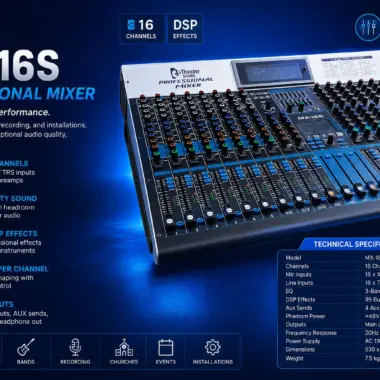Click the CHURCHES label
Viewport: 380px width, 380px height.
point(124,362)
